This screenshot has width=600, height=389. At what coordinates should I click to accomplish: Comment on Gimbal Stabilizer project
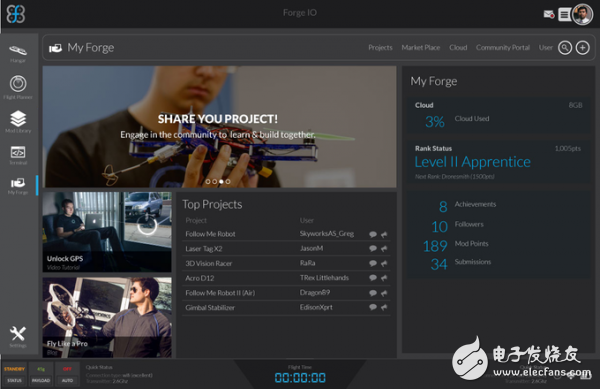(x=373, y=307)
